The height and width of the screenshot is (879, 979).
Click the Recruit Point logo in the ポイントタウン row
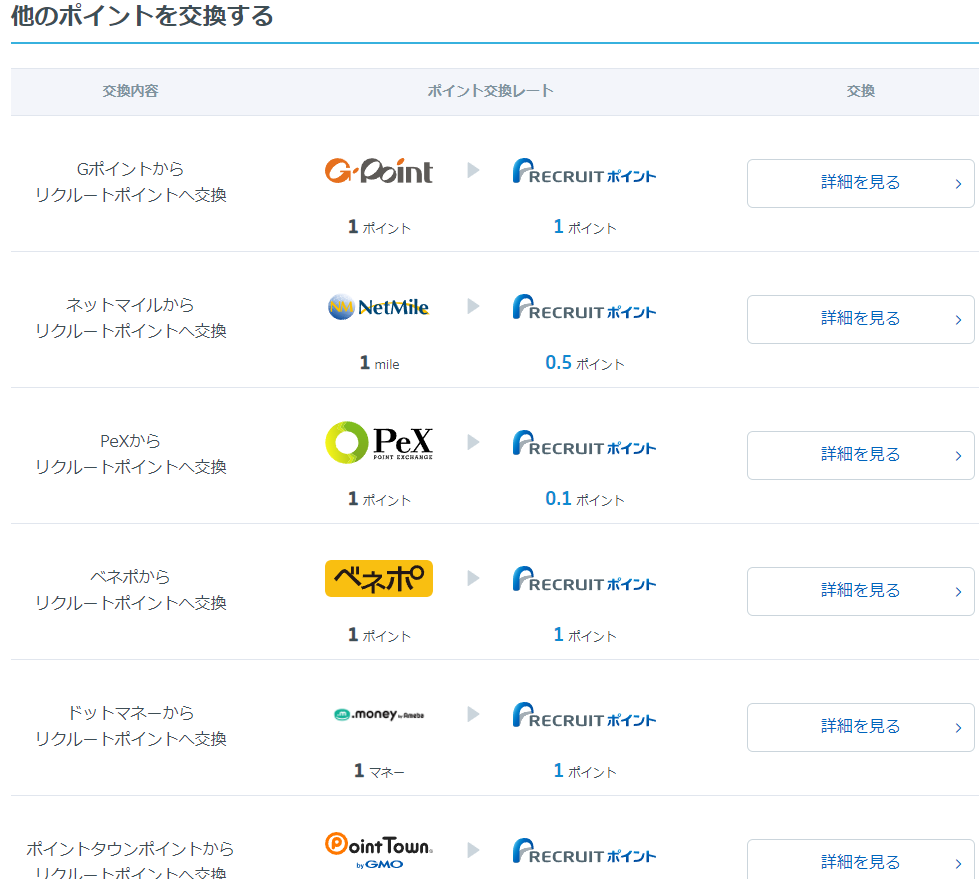click(584, 852)
